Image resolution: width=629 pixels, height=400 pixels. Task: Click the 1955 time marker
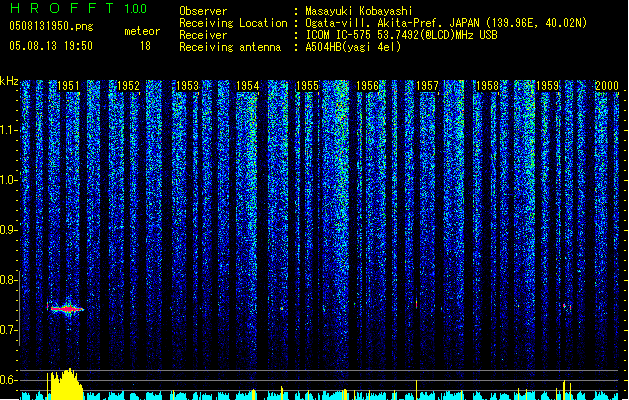coord(307,86)
